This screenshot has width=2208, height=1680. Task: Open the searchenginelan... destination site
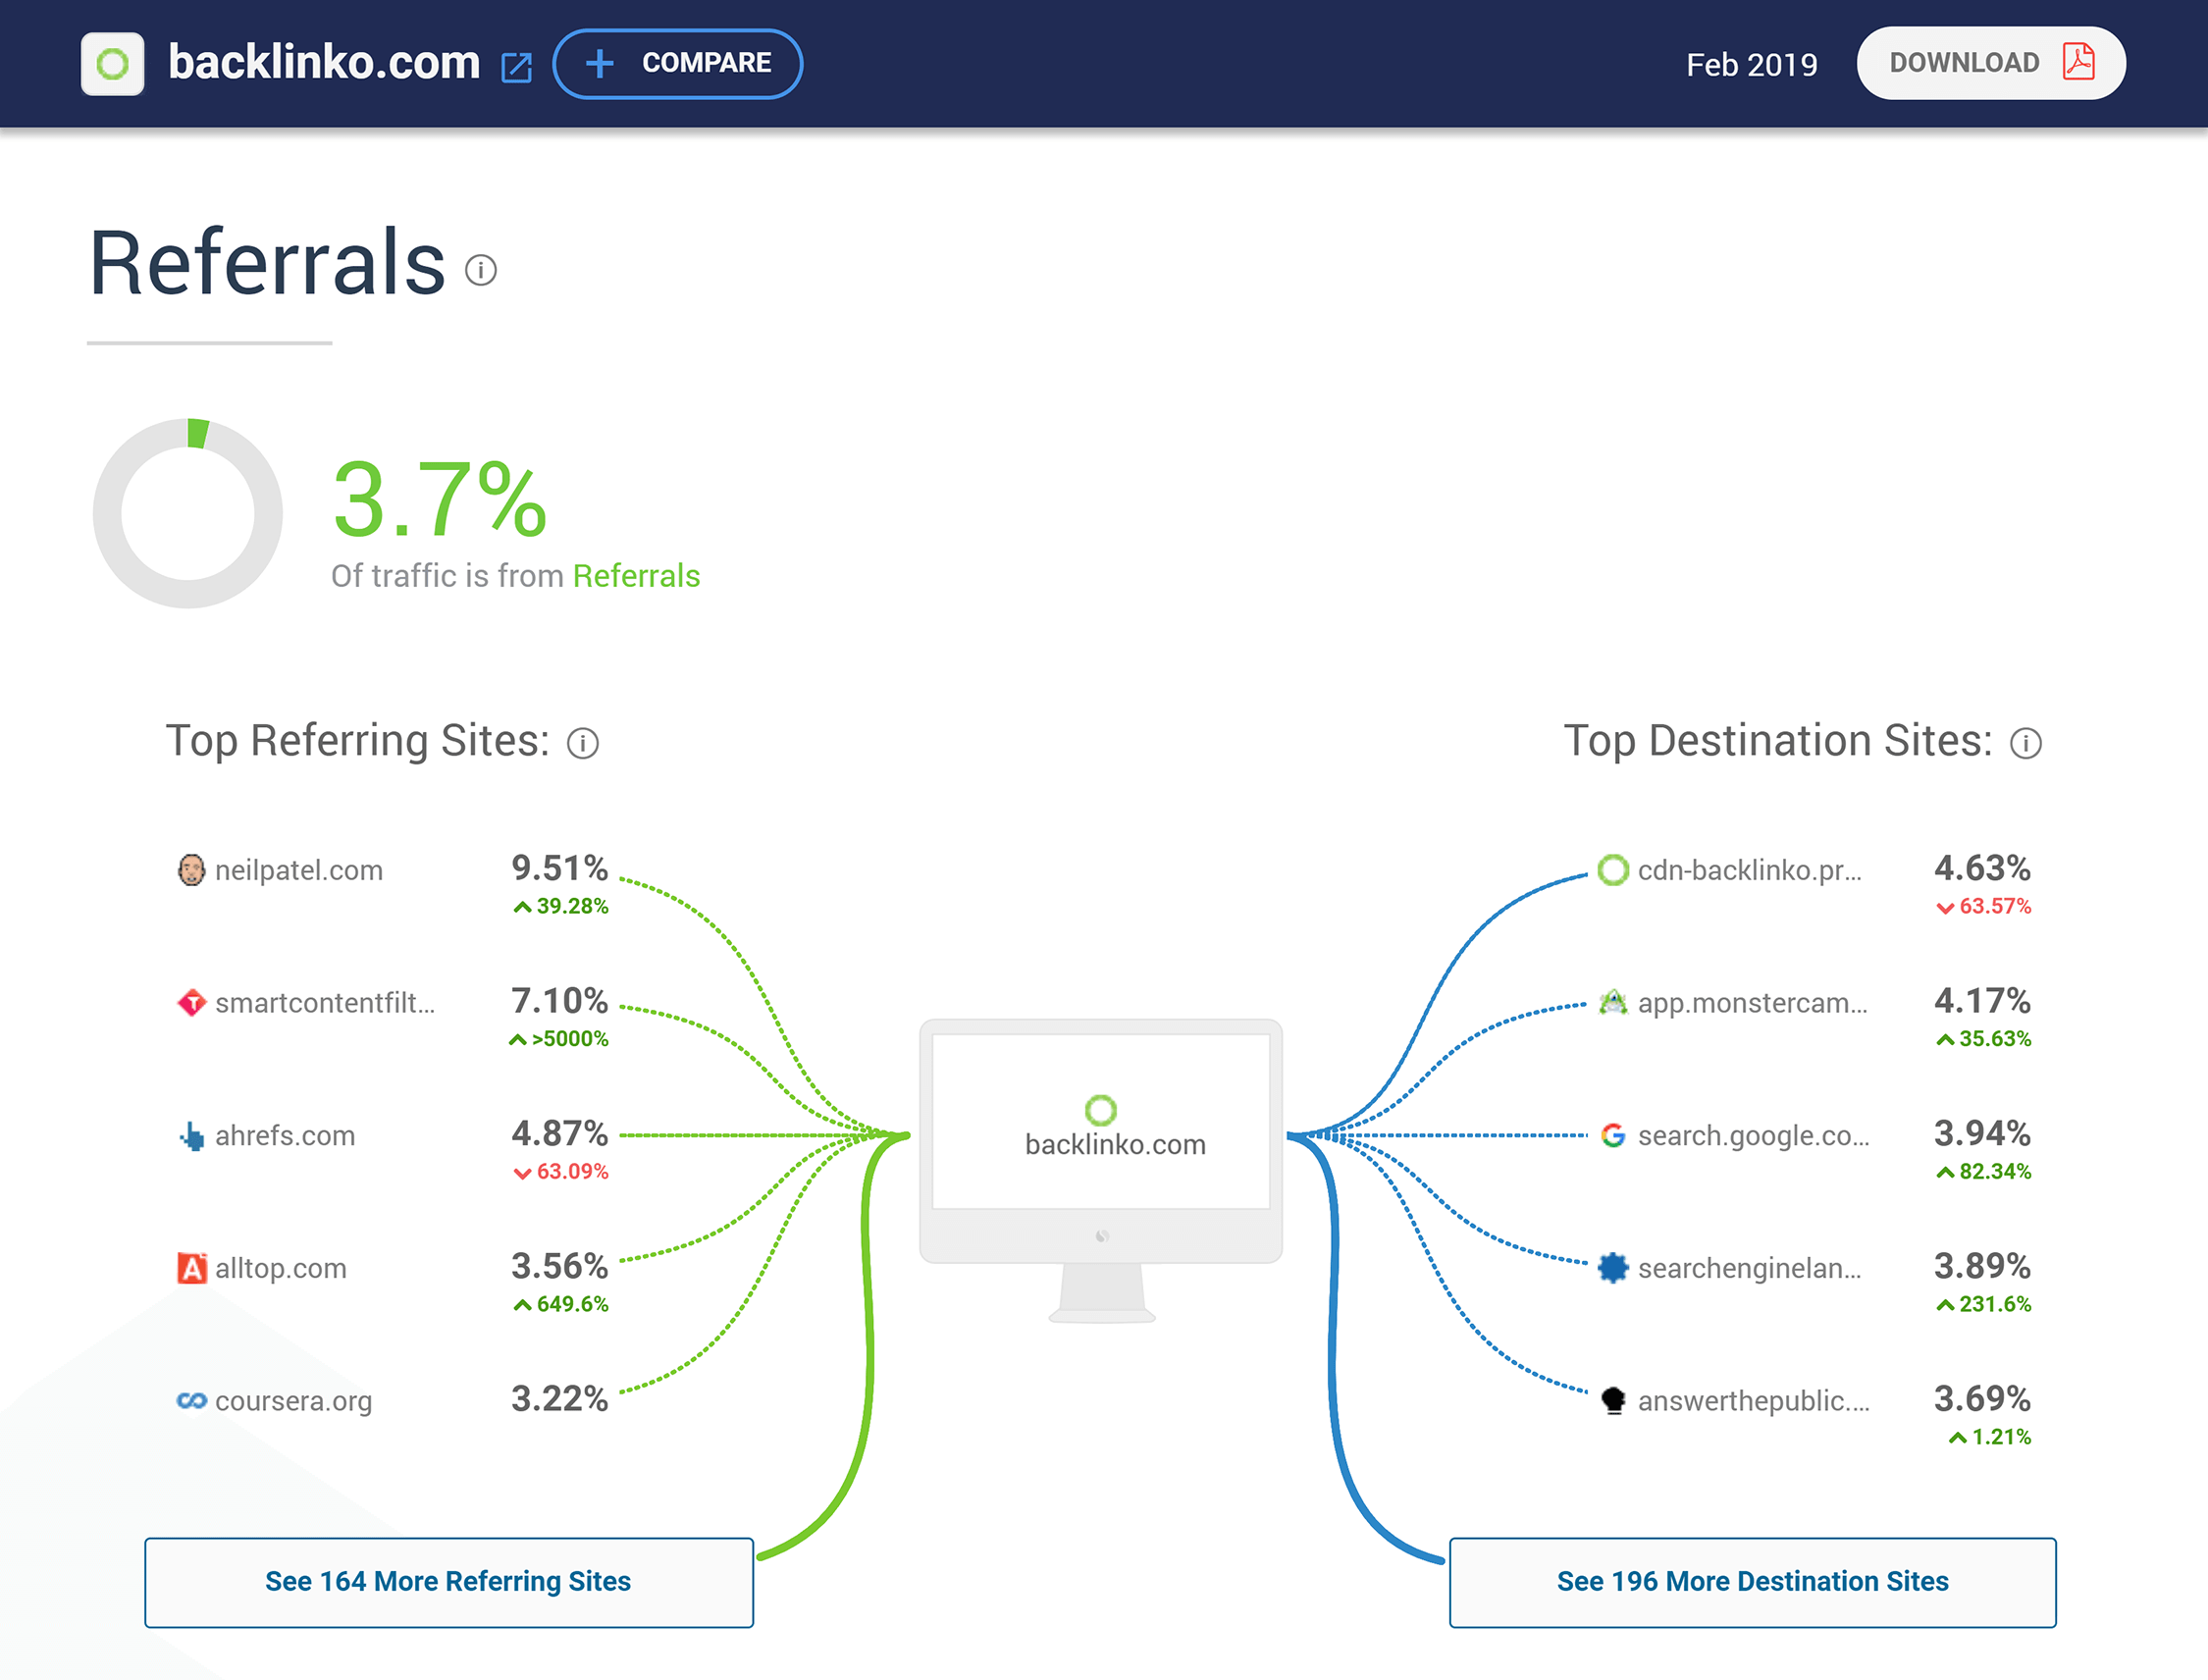[x=1749, y=1269]
